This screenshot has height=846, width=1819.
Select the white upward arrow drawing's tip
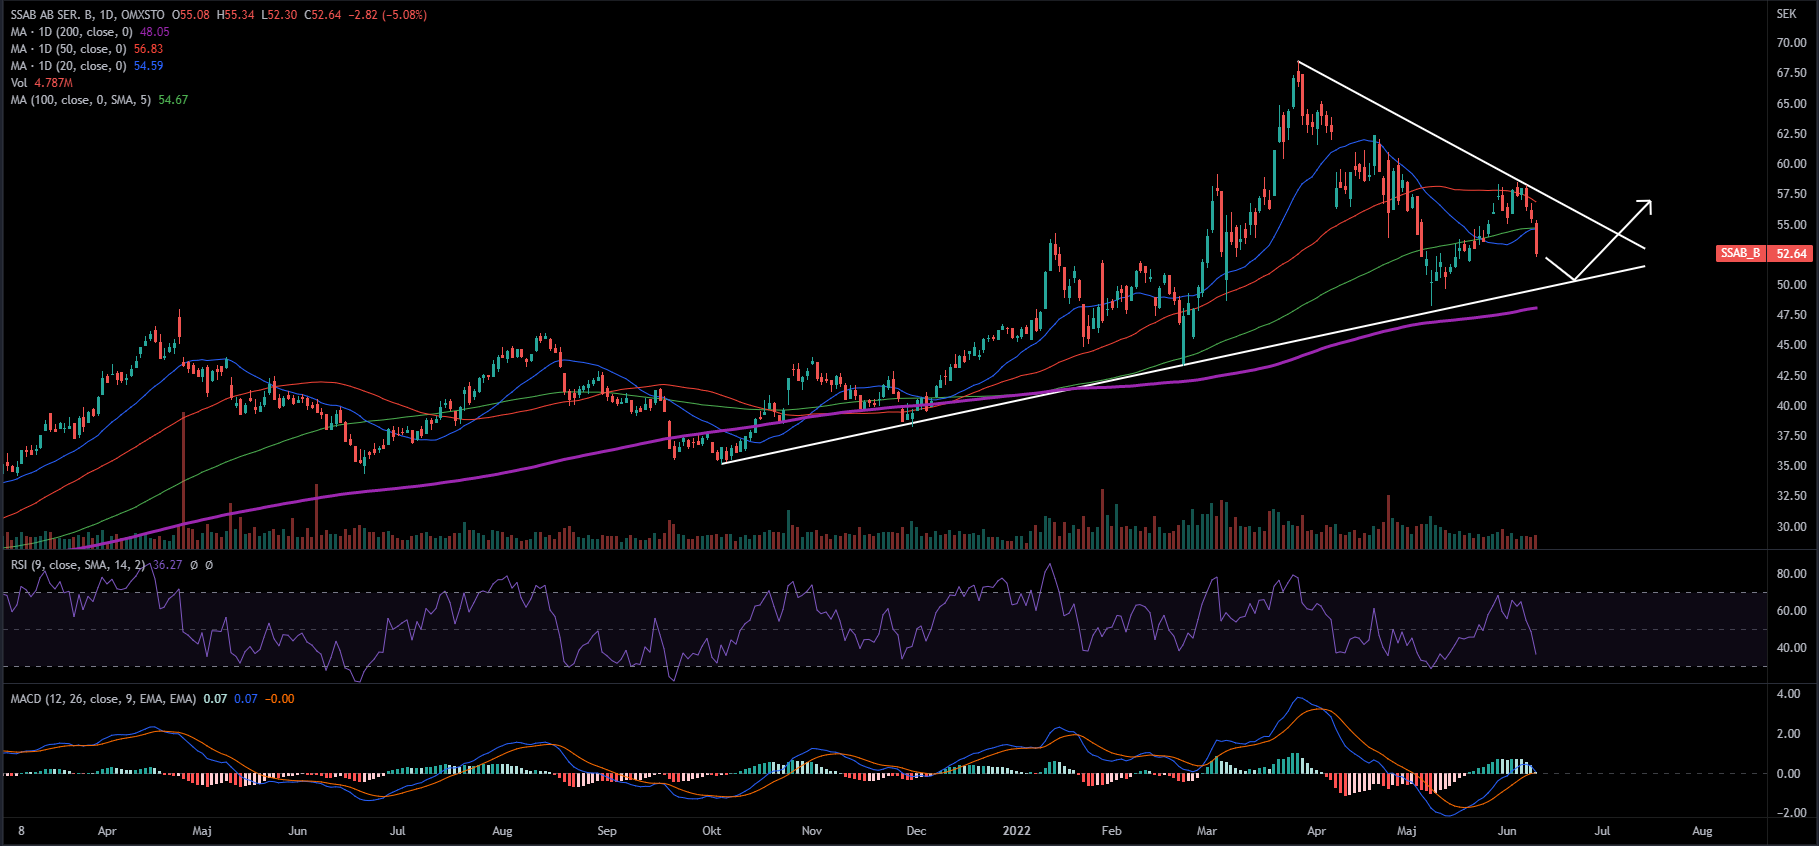click(1649, 203)
